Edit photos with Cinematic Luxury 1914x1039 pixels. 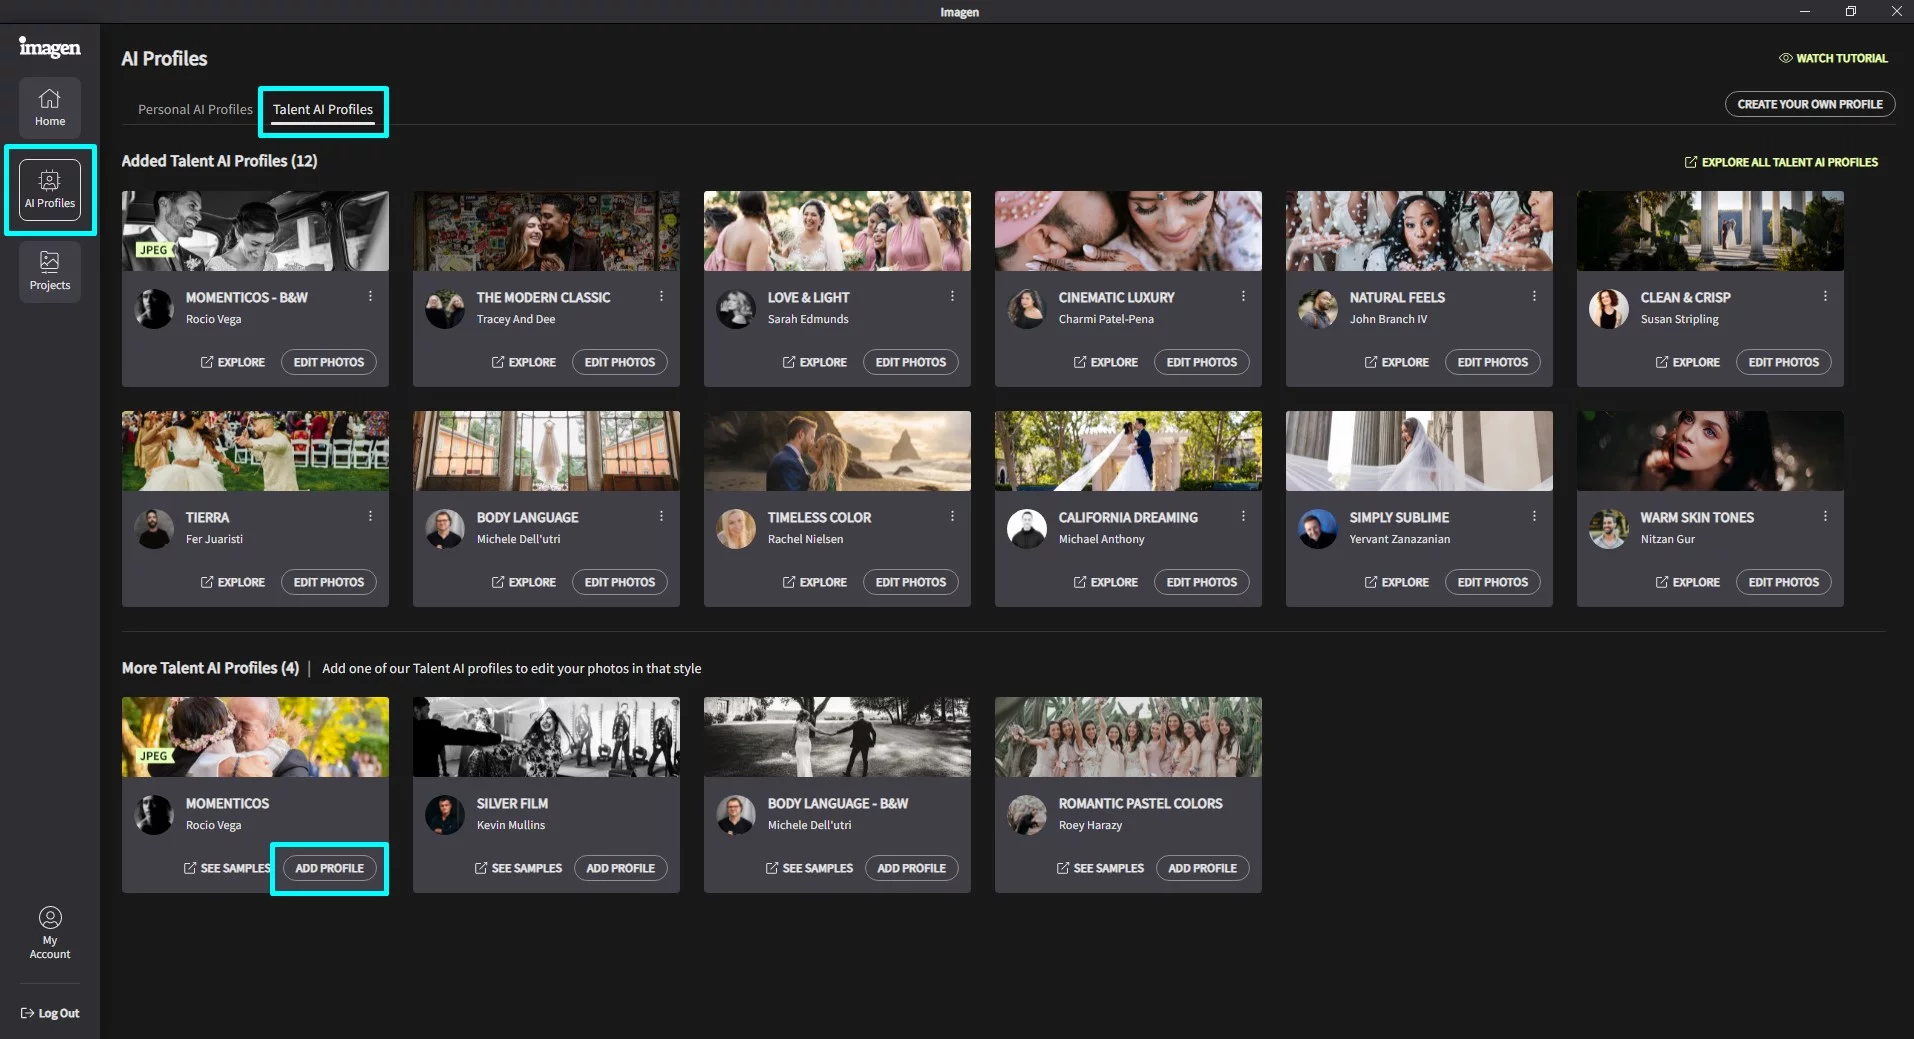click(1202, 362)
